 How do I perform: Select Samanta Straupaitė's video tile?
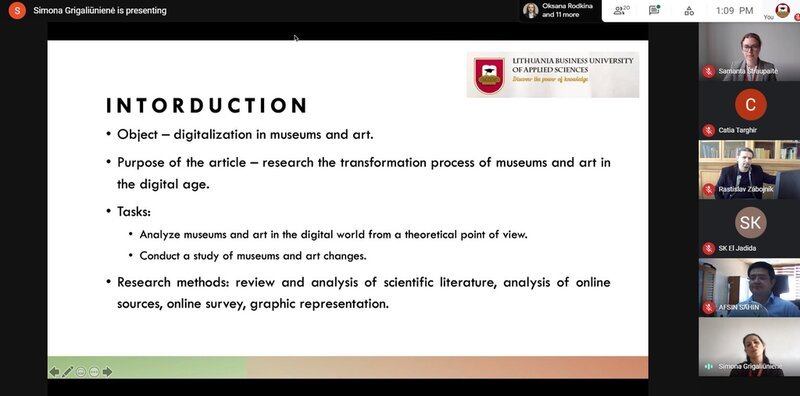coord(749,52)
